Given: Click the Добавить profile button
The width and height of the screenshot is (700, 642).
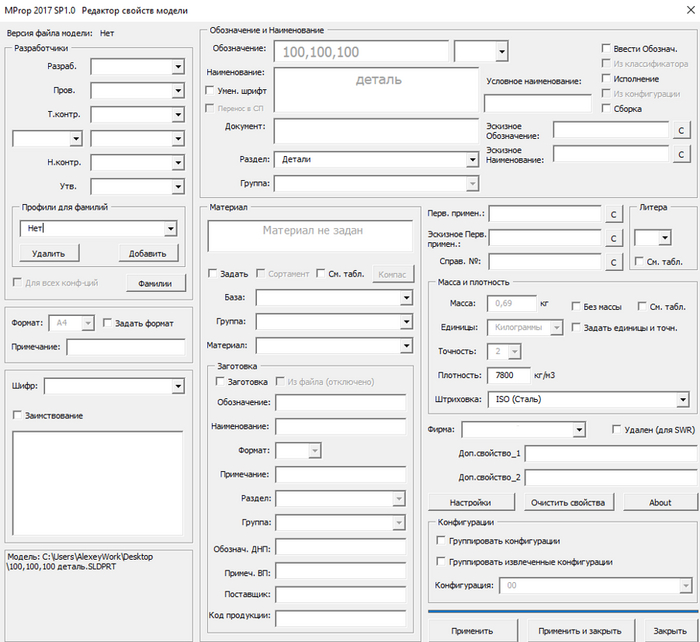Looking at the screenshot, I should tap(147, 254).
